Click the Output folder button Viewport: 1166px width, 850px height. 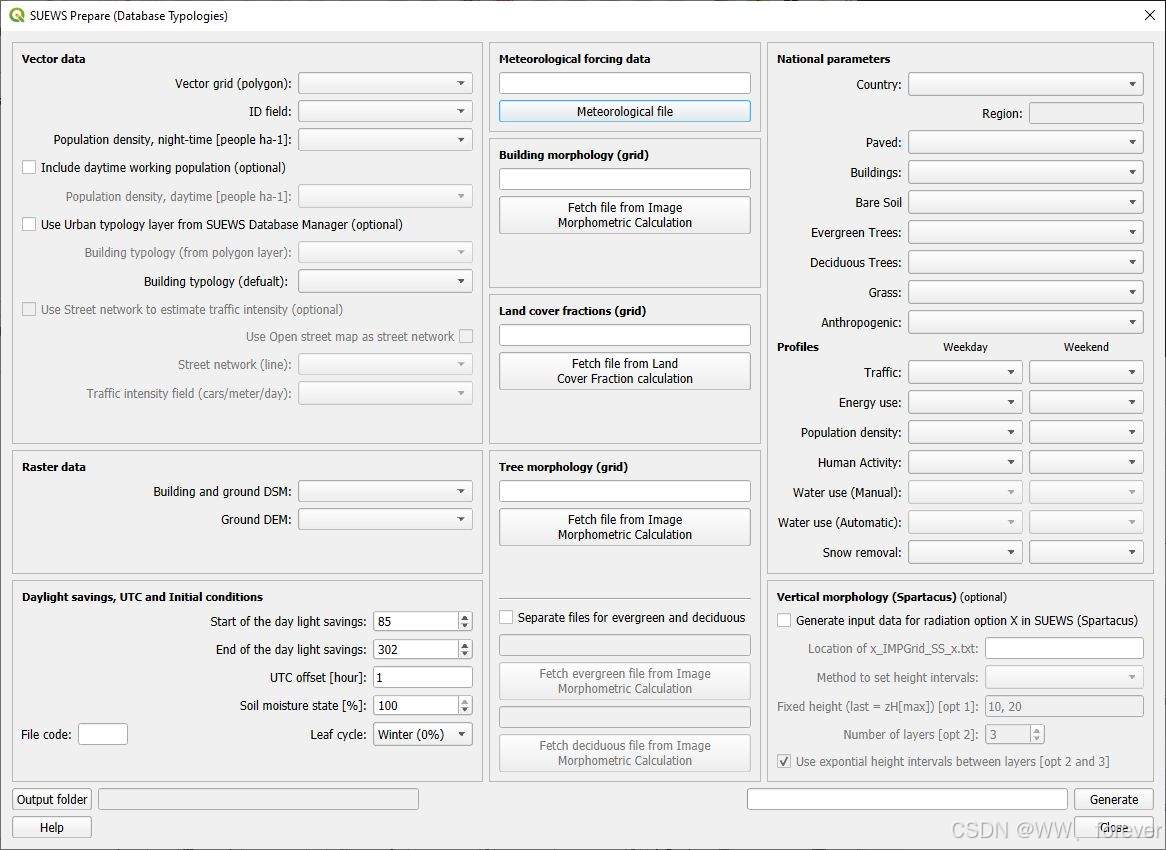(x=52, y=799)
